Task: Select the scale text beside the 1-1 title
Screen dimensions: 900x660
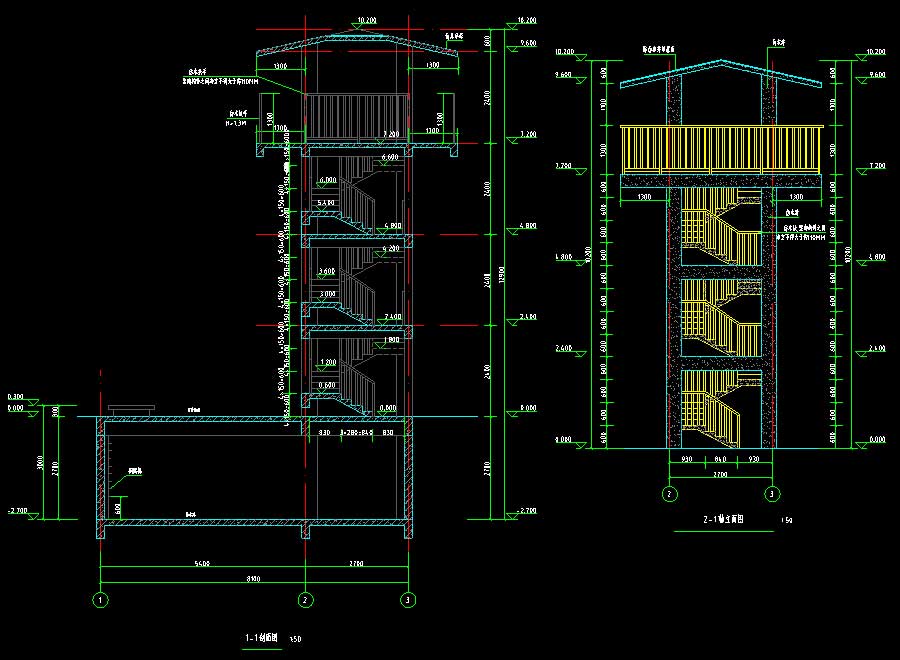Action: (295, 639)
